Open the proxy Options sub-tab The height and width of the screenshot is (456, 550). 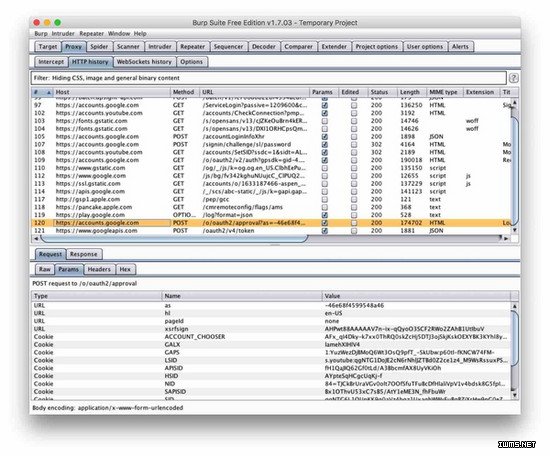(192, 62)
